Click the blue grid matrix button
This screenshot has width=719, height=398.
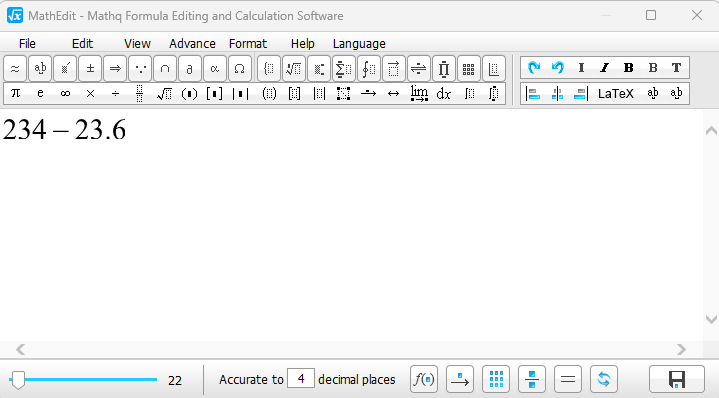click(496, 379)
